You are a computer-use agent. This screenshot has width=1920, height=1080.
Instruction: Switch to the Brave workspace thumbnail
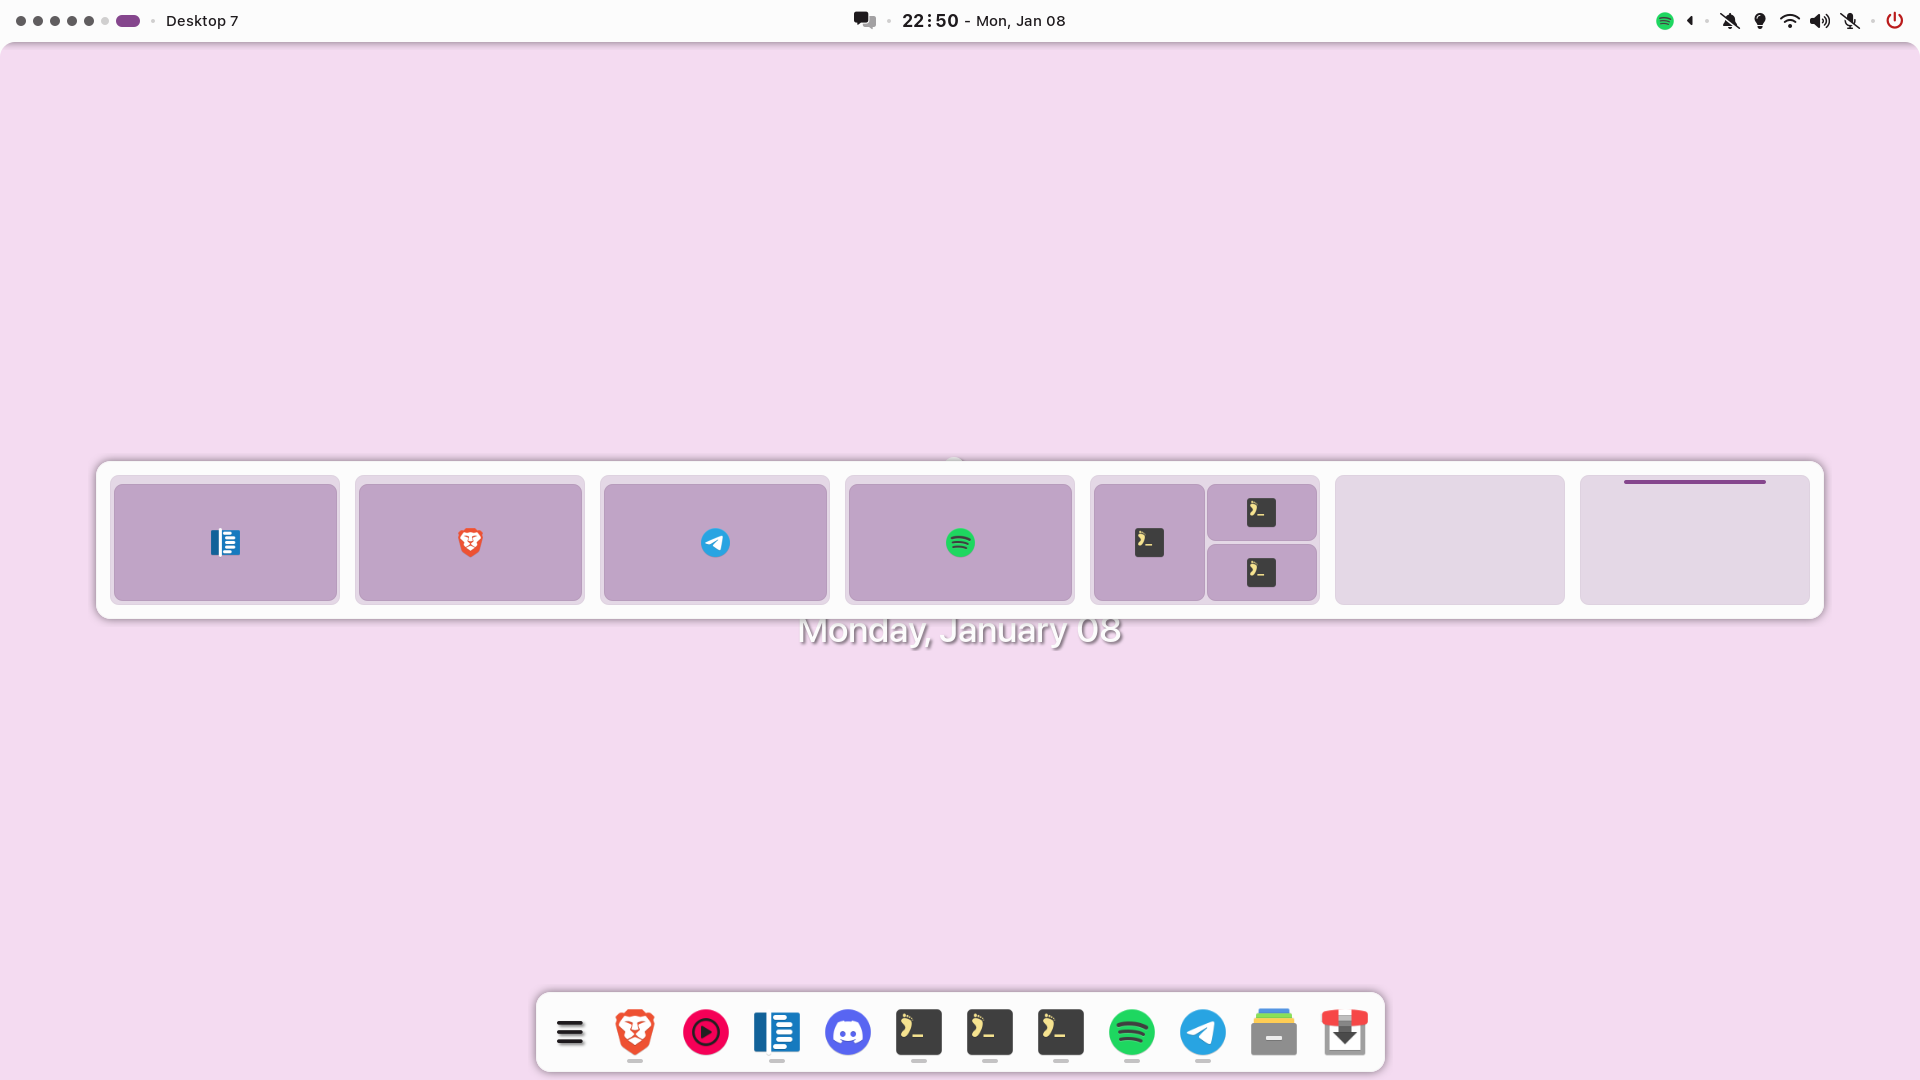(x=470, y=542)
